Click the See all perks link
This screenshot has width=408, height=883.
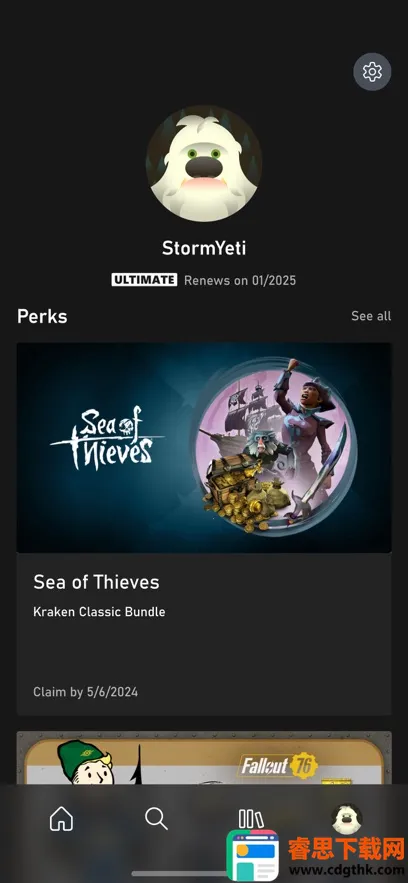pos(371,316)
